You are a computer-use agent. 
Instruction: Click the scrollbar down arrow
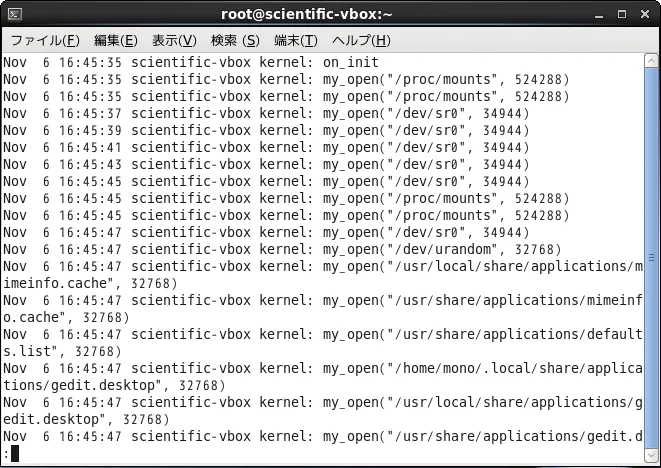pyautogui.click(x=651, y=454)
